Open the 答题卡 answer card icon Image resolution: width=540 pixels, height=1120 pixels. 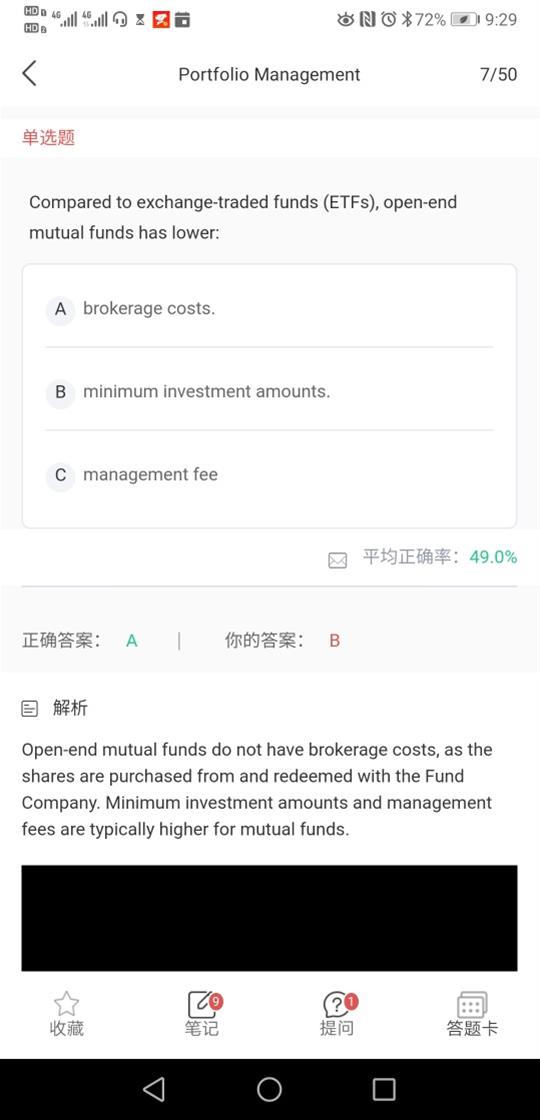click(x=471, y=1004)
